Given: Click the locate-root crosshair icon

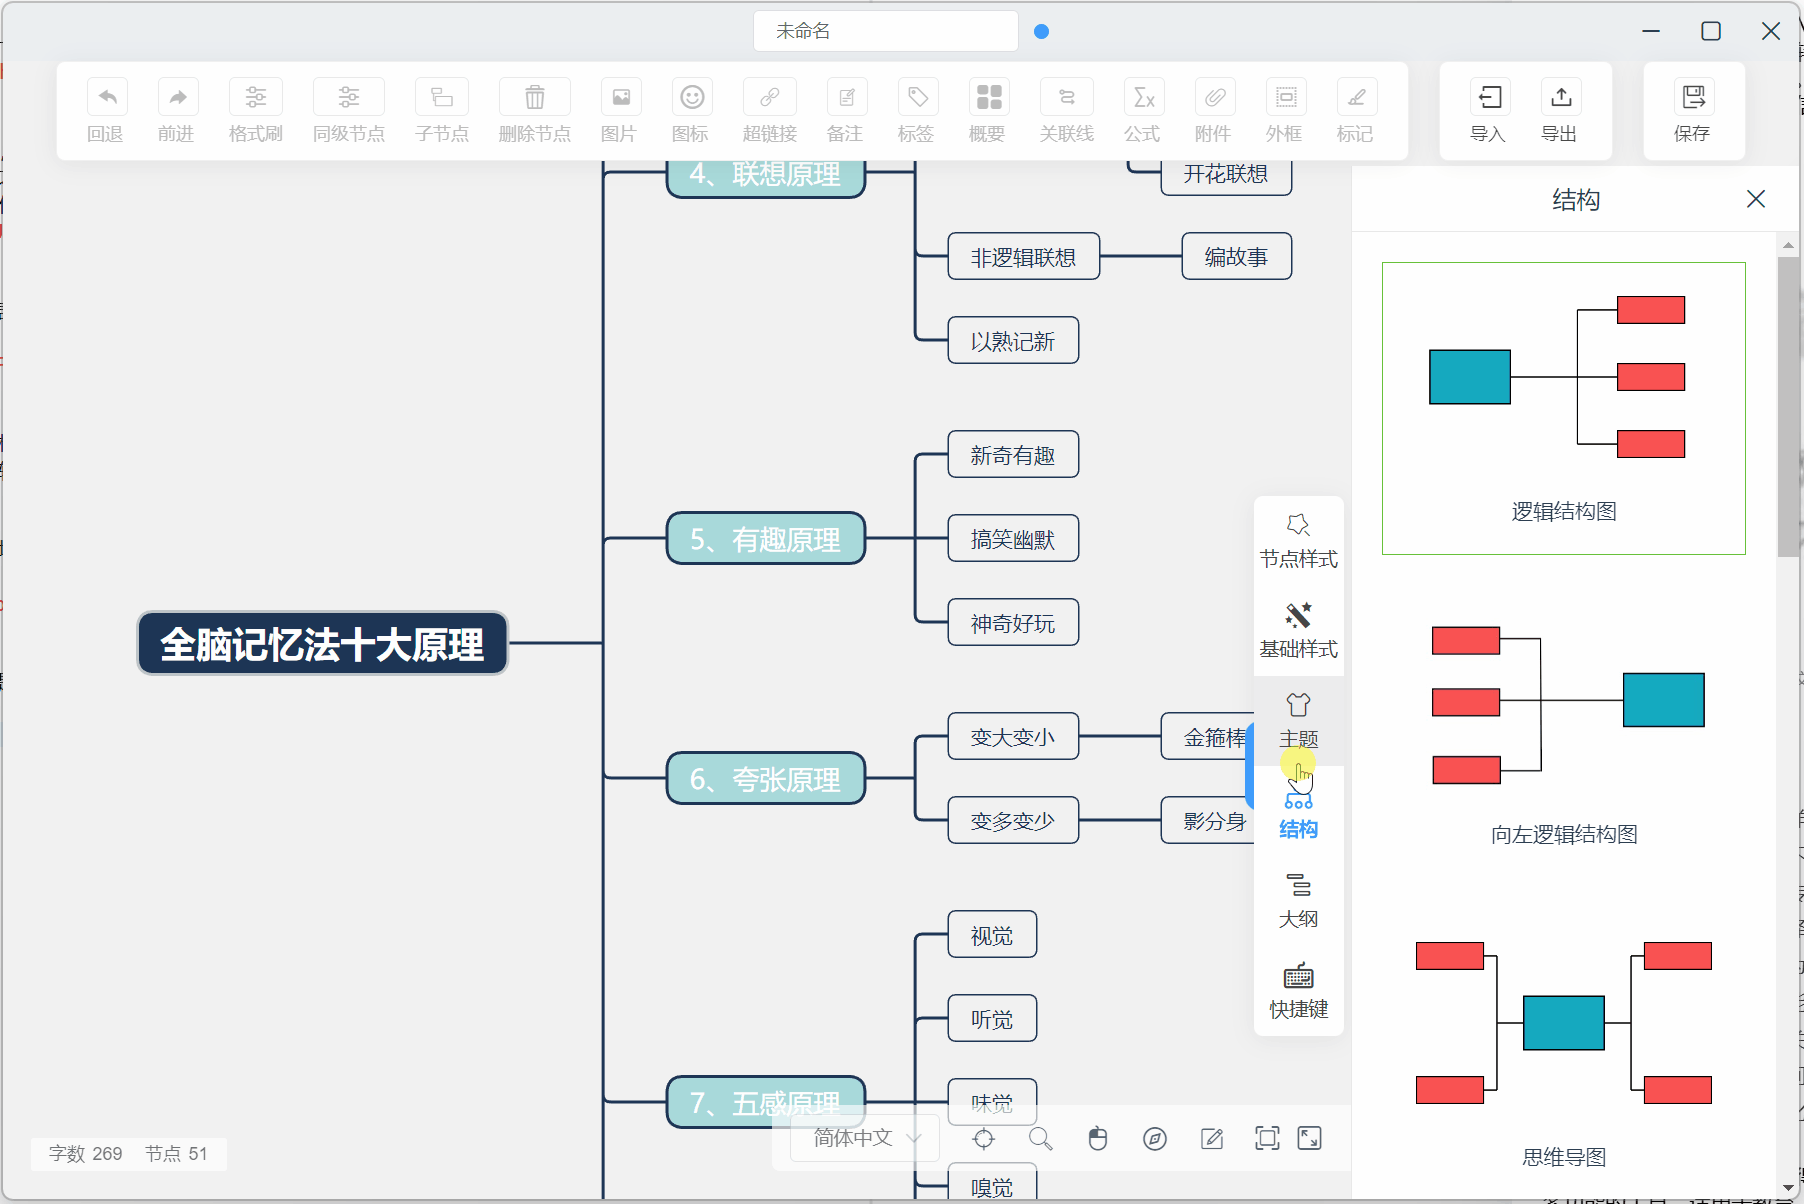Looking at the screenshot, I should pos(984,1138).
